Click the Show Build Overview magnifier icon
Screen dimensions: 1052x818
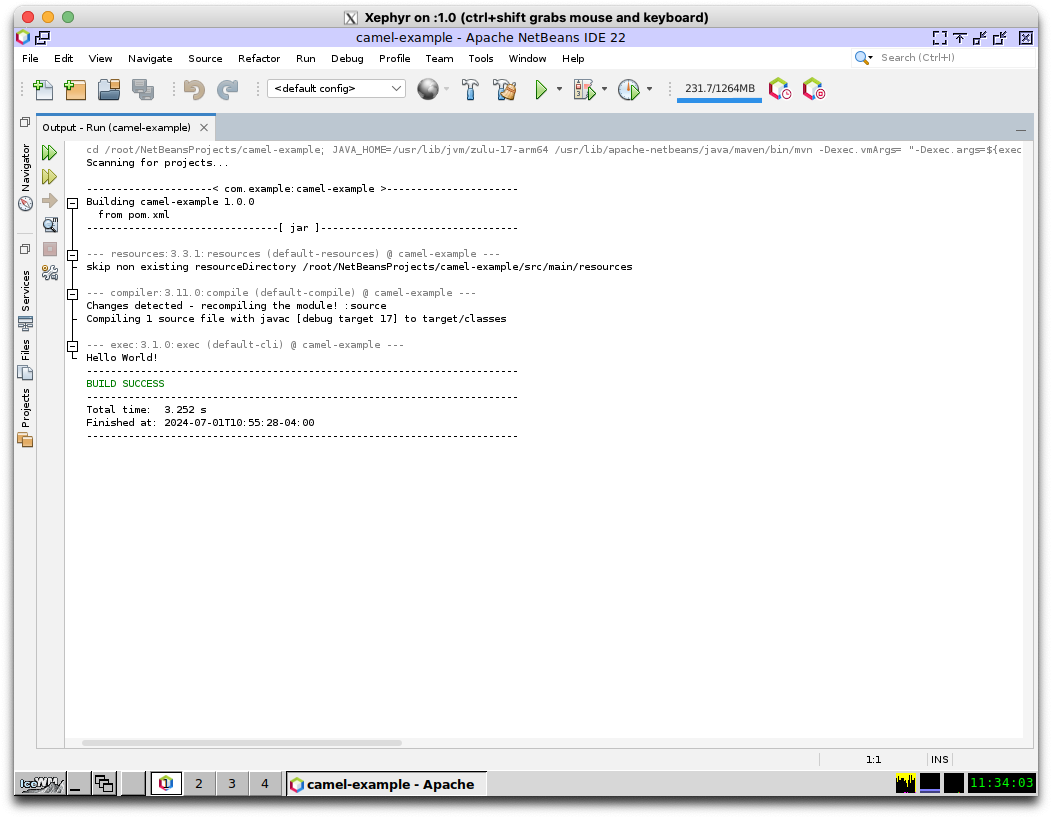50,225
